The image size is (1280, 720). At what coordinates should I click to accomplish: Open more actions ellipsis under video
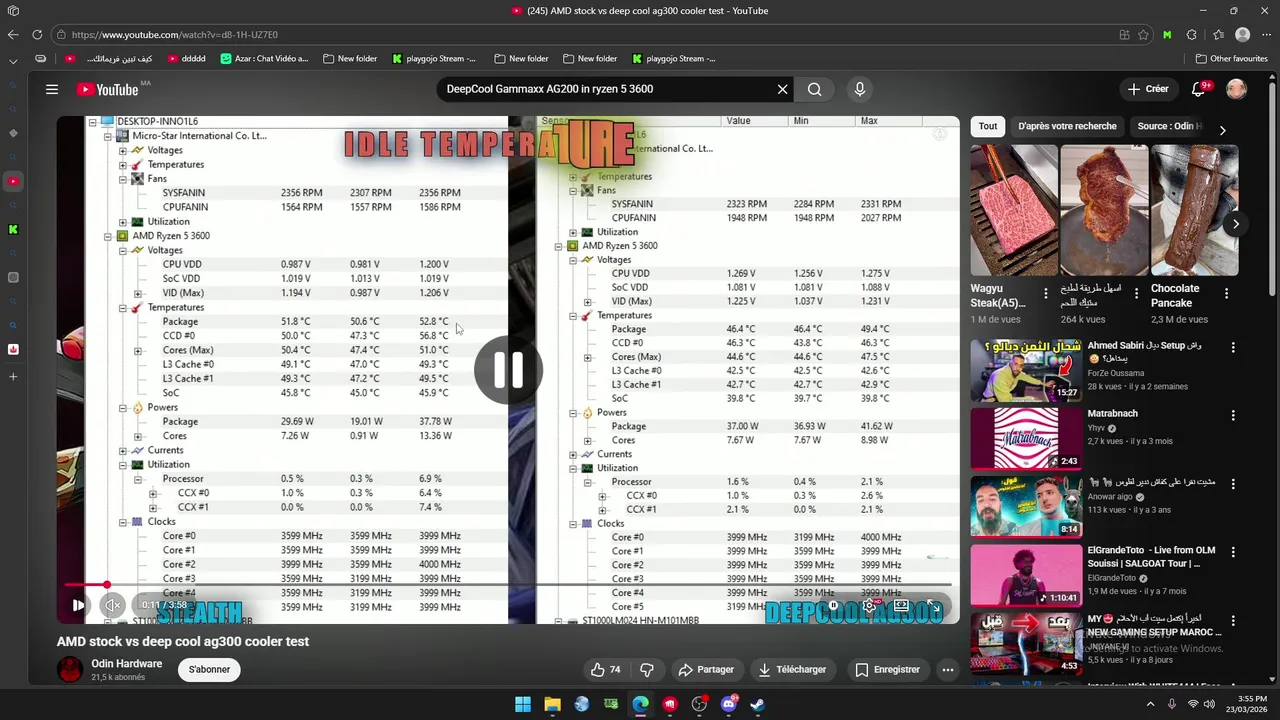tap(948, 670)
